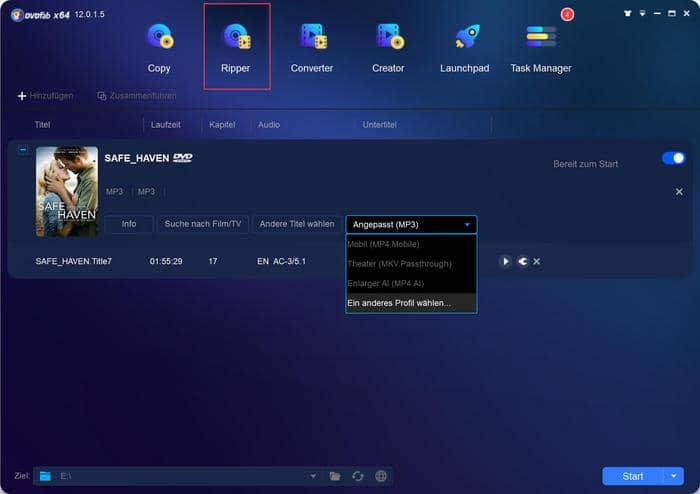Open the Launchpad module

(465, 47)
